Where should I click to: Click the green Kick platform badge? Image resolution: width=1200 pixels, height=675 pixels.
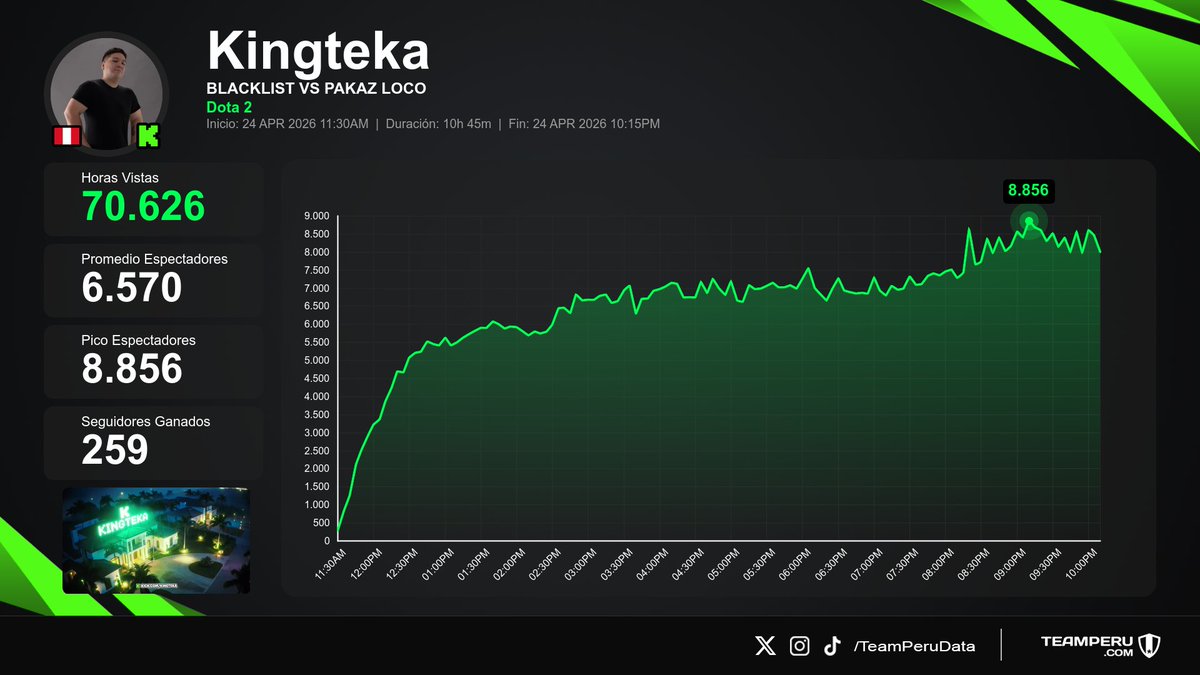(149, 136)
